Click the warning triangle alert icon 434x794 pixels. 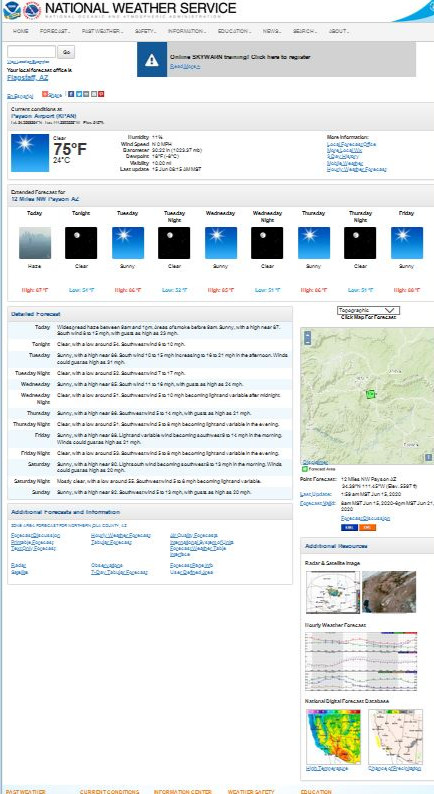(151, 60)
